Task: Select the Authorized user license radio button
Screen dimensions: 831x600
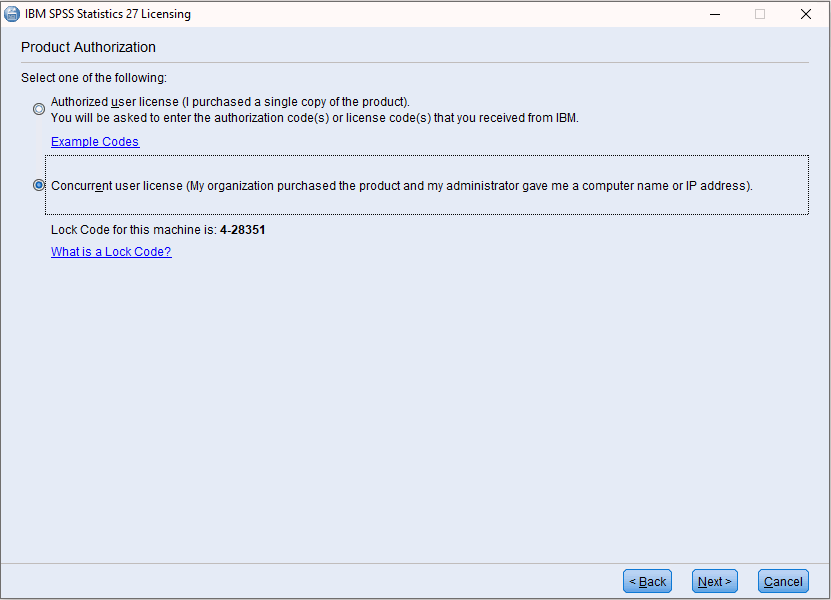Action: pos(39,109)
